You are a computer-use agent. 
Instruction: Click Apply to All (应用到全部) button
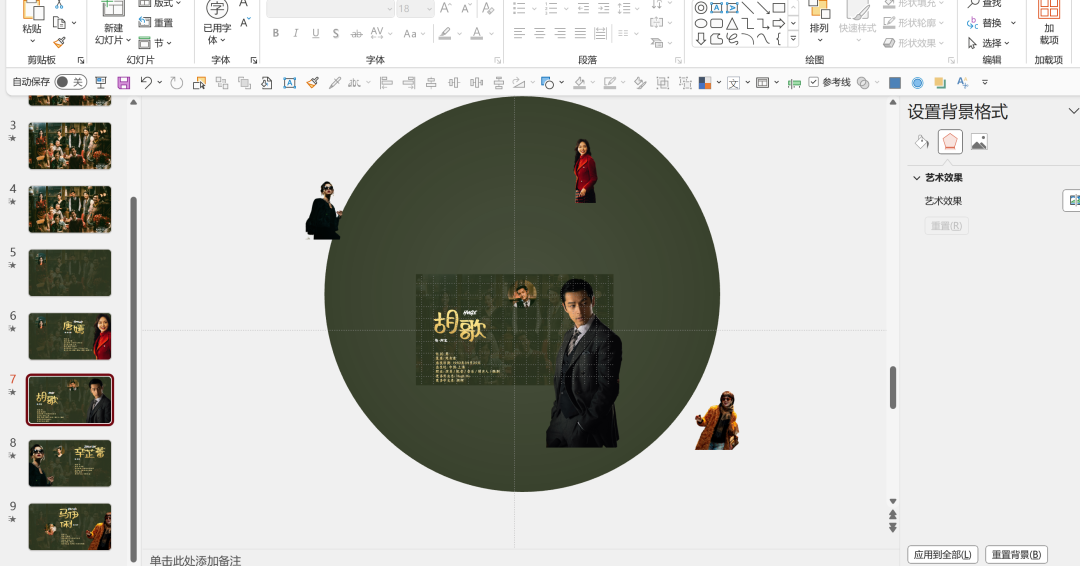[942, 554]
